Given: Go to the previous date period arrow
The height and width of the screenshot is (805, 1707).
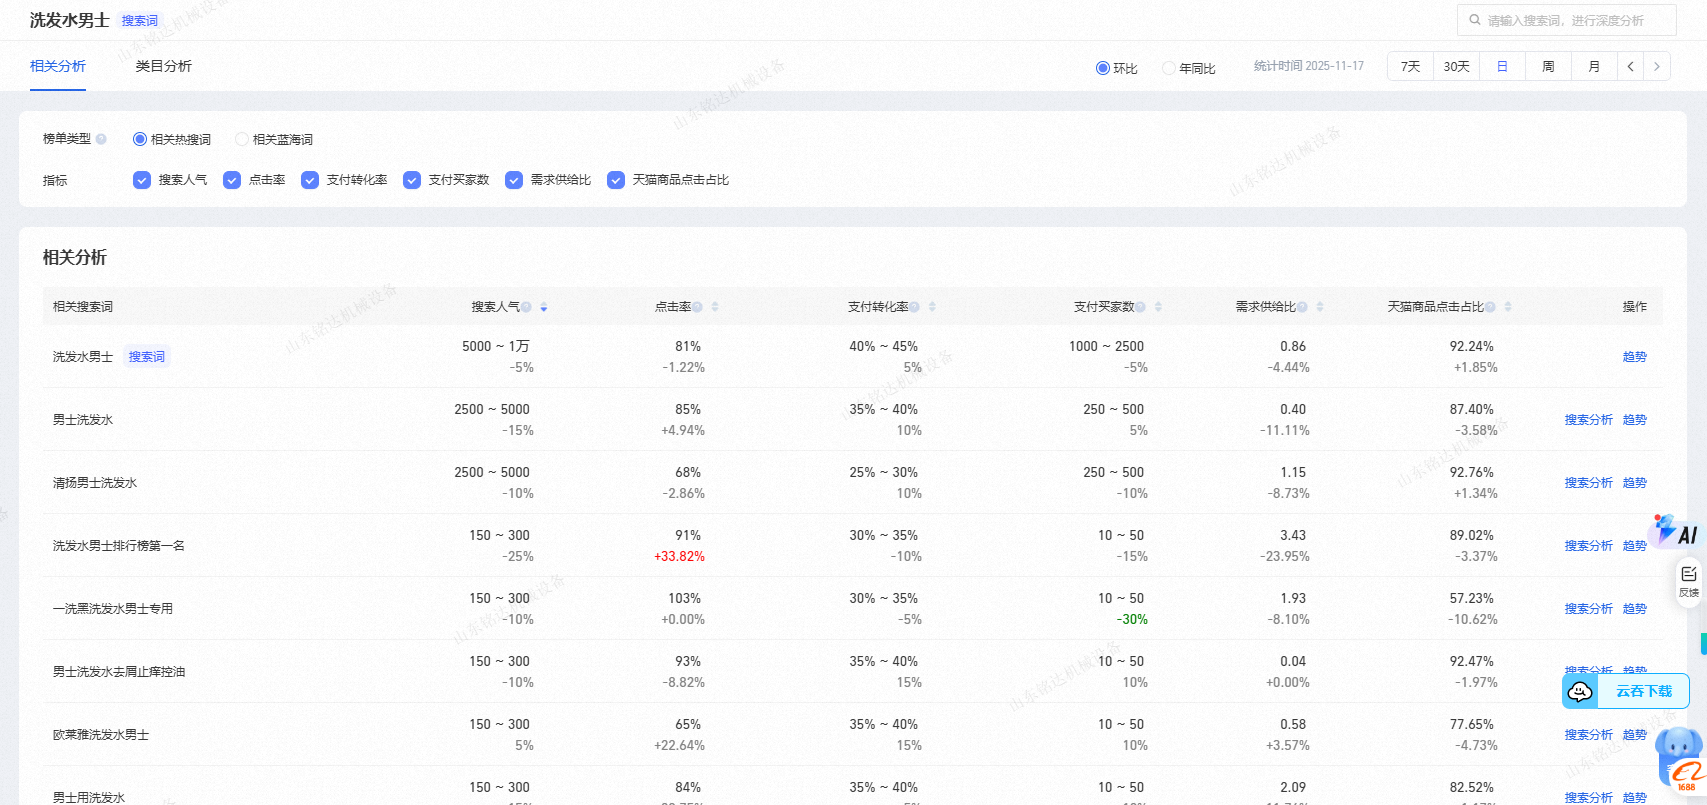Looking at the screenshot, I should click(1630, 66).
